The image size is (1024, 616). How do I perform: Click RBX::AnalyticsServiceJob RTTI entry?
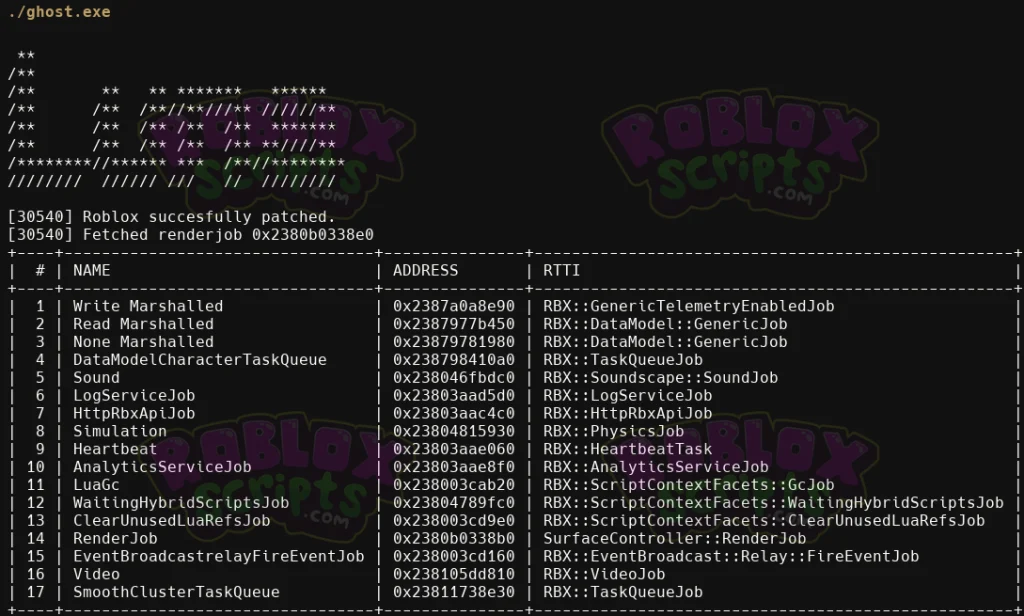pos(656,467)
